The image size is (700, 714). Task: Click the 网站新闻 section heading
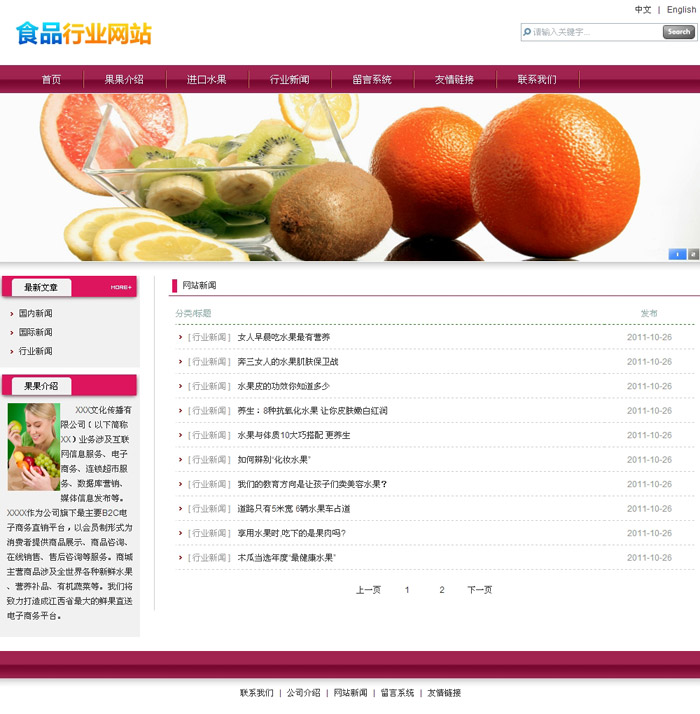[199, 286]
